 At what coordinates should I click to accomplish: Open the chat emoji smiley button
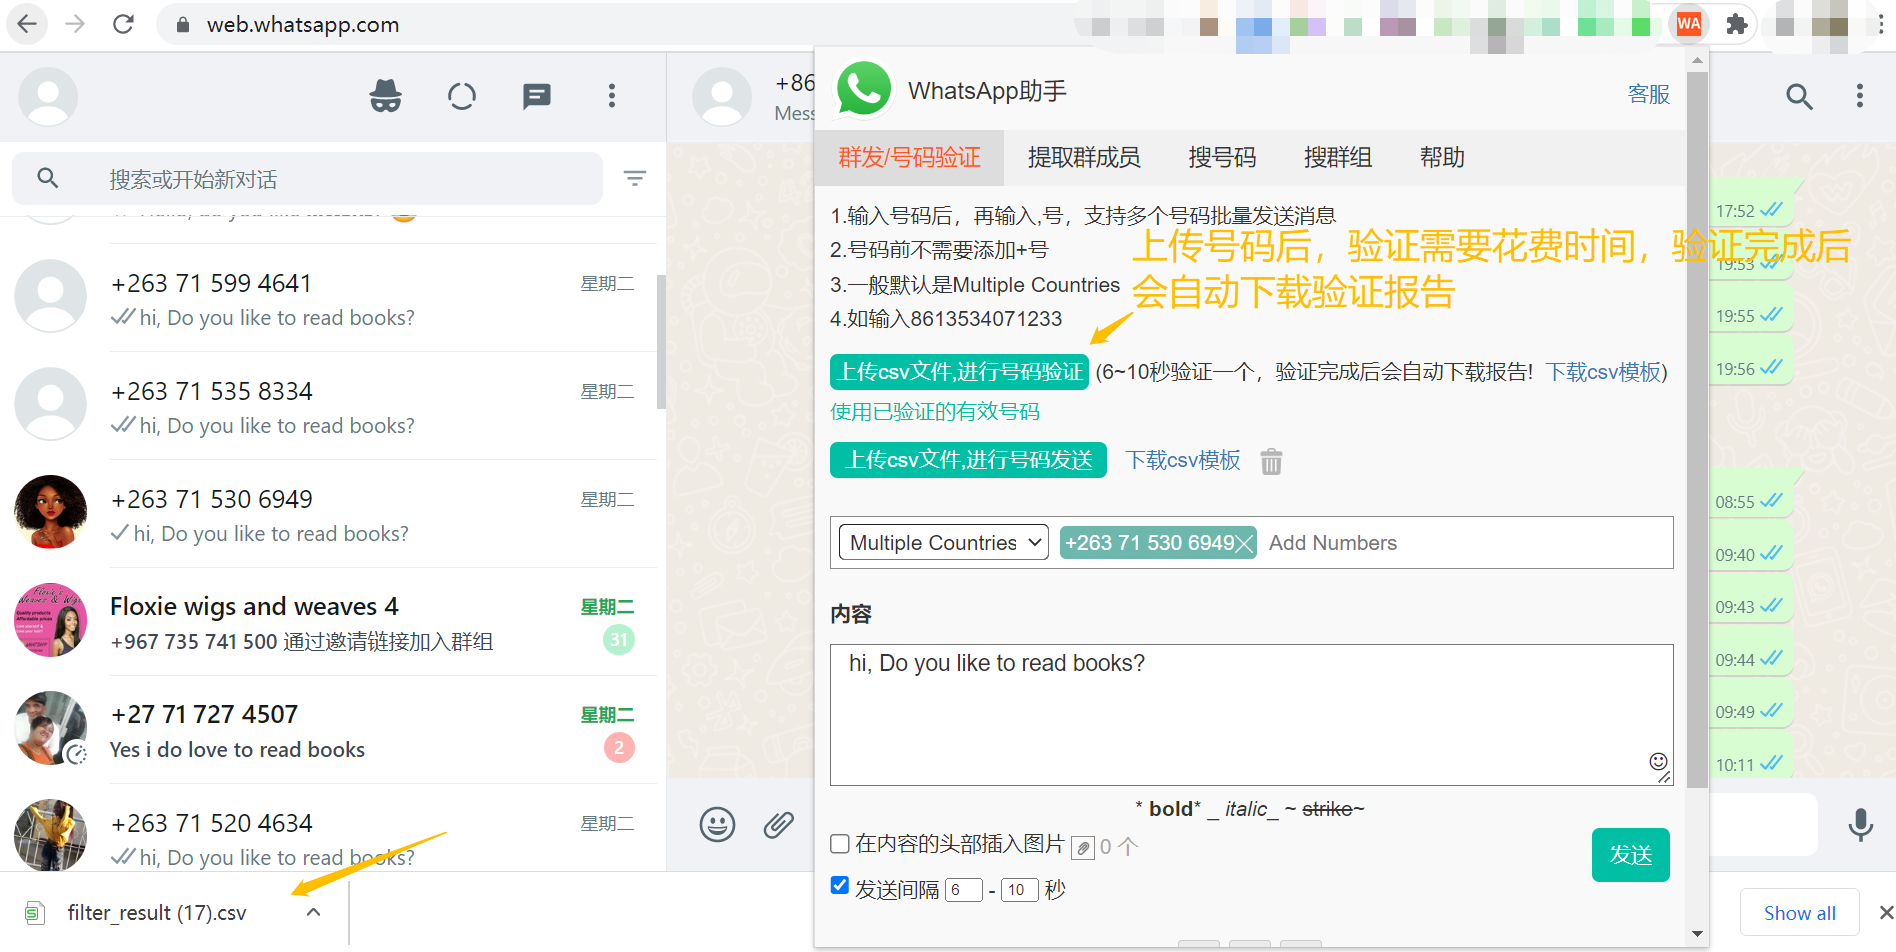tap(717, 825)
